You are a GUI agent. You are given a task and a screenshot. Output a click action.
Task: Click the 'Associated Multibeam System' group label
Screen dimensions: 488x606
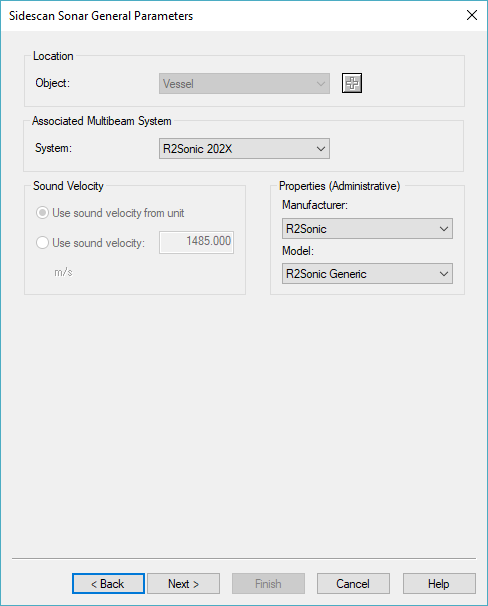102,121
